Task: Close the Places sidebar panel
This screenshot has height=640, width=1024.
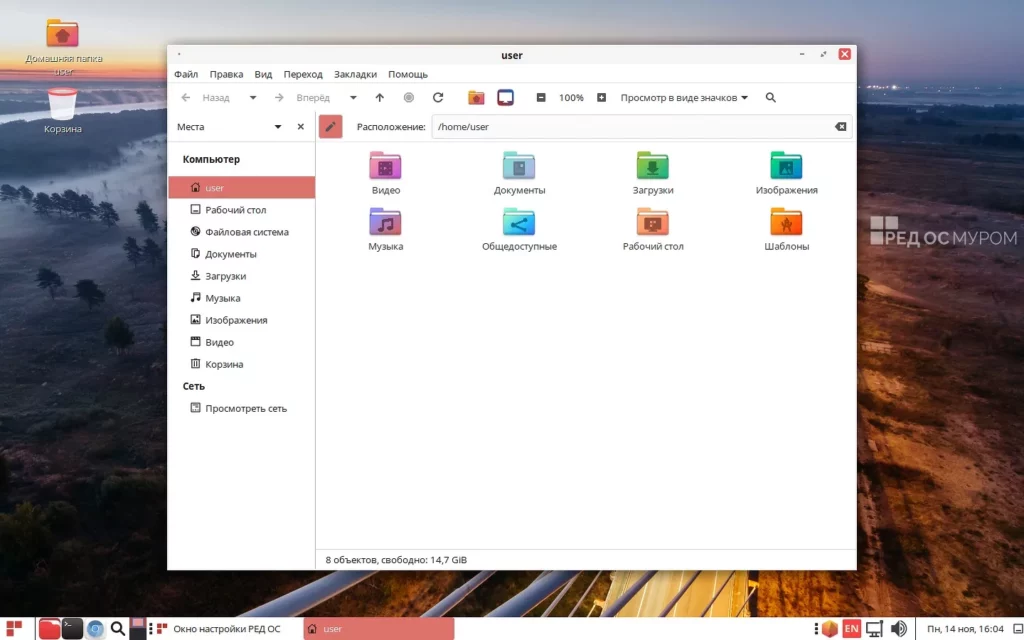Action: coord(300,127)
